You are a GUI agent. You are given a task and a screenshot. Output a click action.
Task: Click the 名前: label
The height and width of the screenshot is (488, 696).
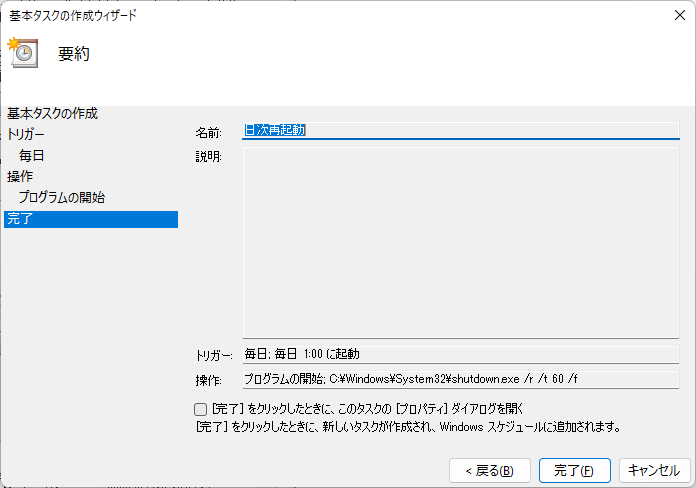point(209,133)
